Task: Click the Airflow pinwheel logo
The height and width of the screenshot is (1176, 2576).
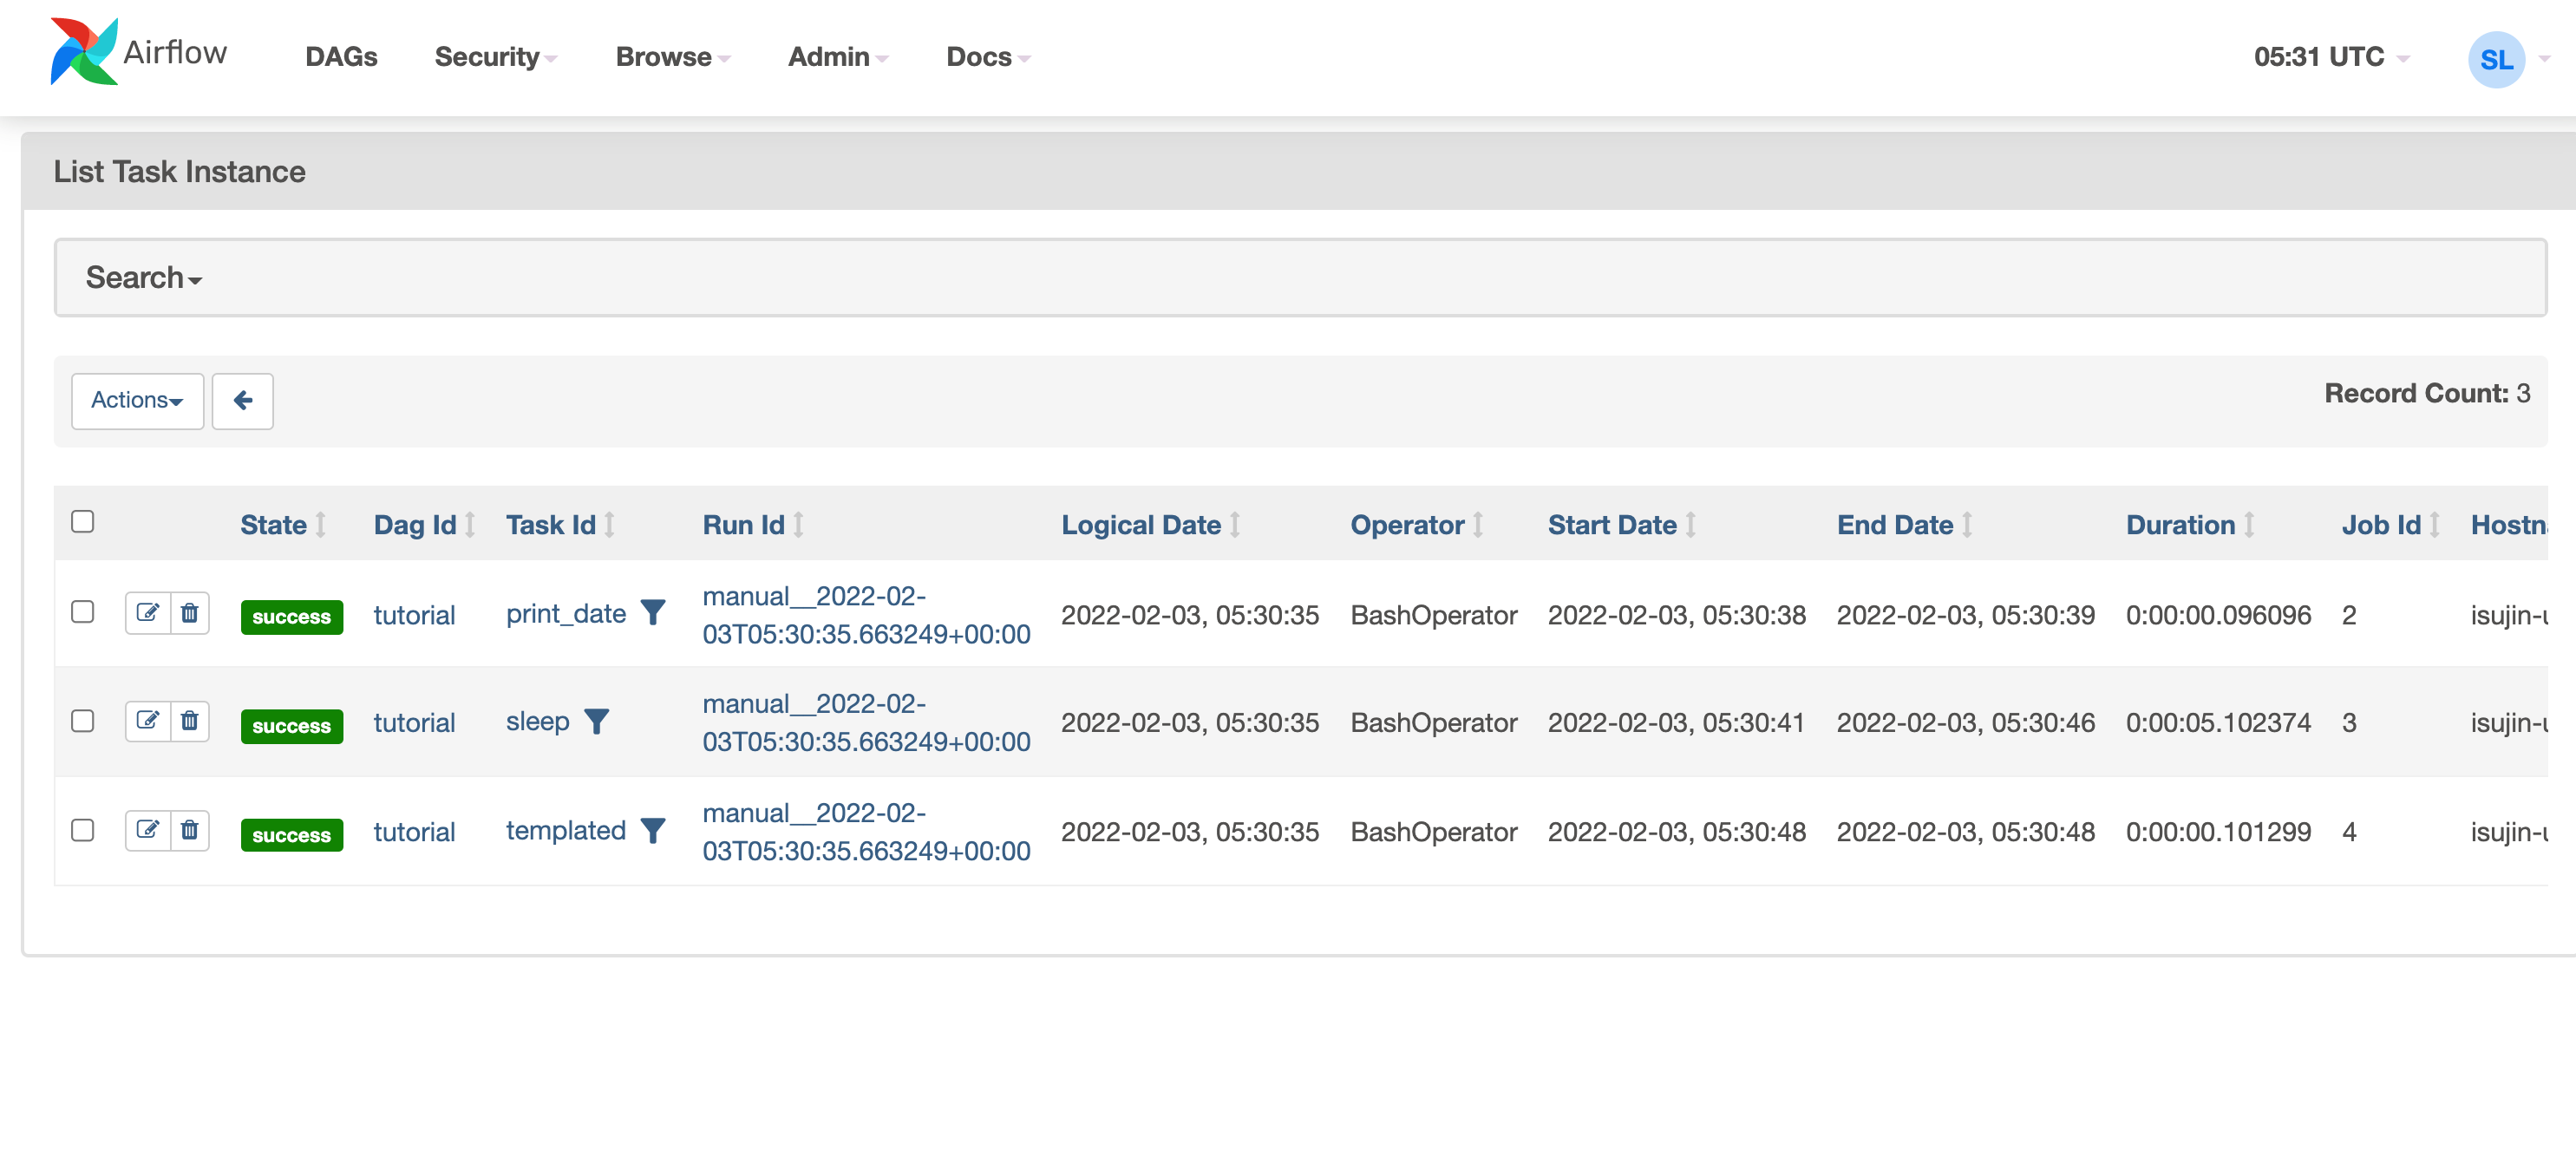Action: pos(84,52)
